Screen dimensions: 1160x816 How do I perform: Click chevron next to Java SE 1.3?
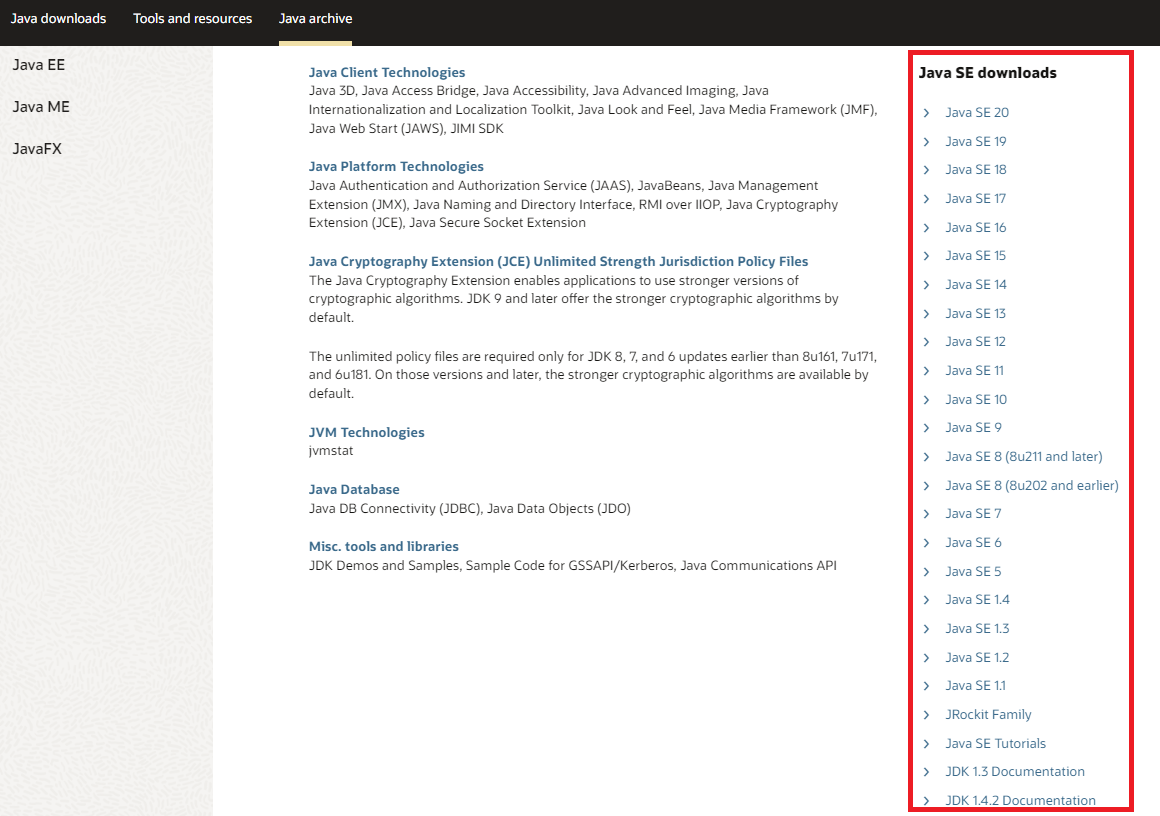[926, 628]
